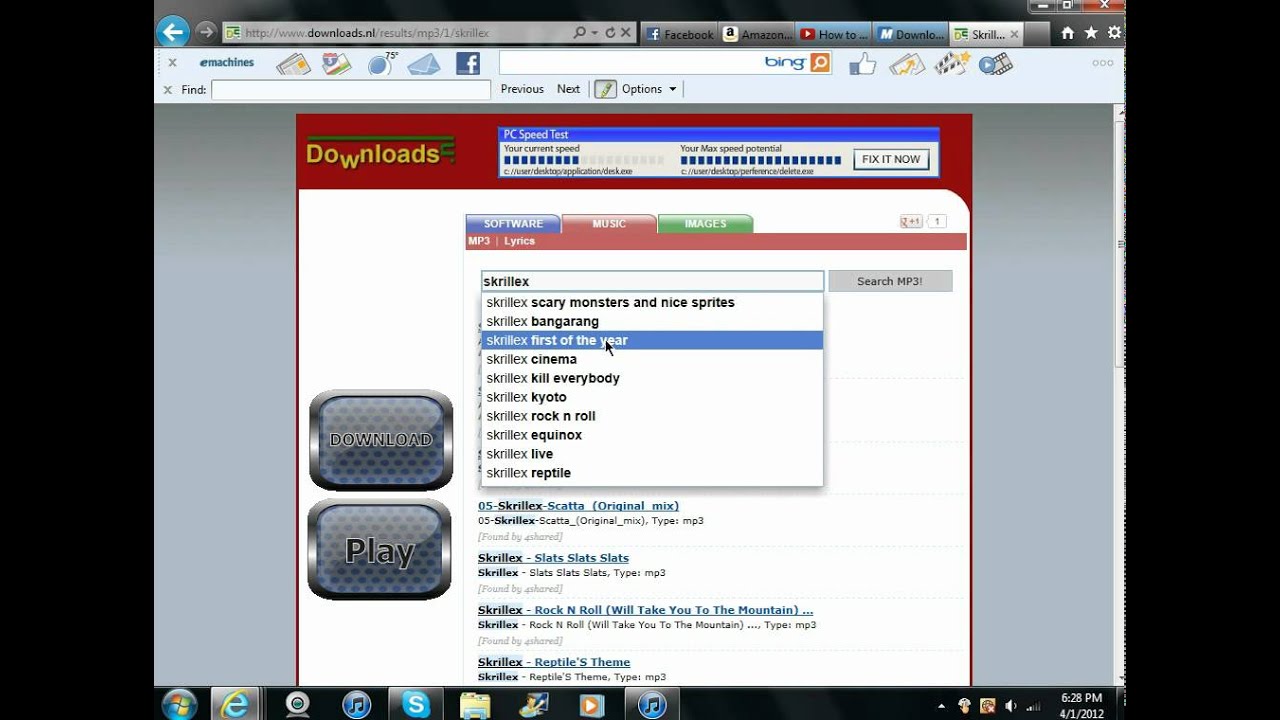Open the video reel toolbar icon
The width and height of the screenshot is (1280, 720).
coord(995,64)
